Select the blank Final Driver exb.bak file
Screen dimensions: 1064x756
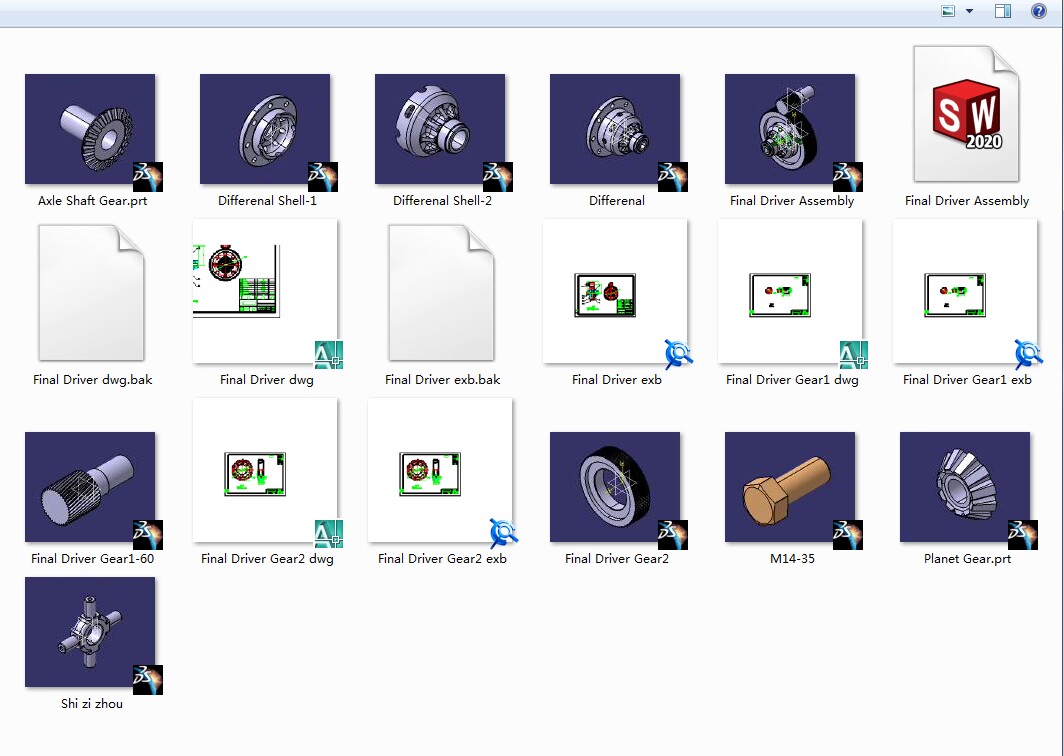click(441, 292)
